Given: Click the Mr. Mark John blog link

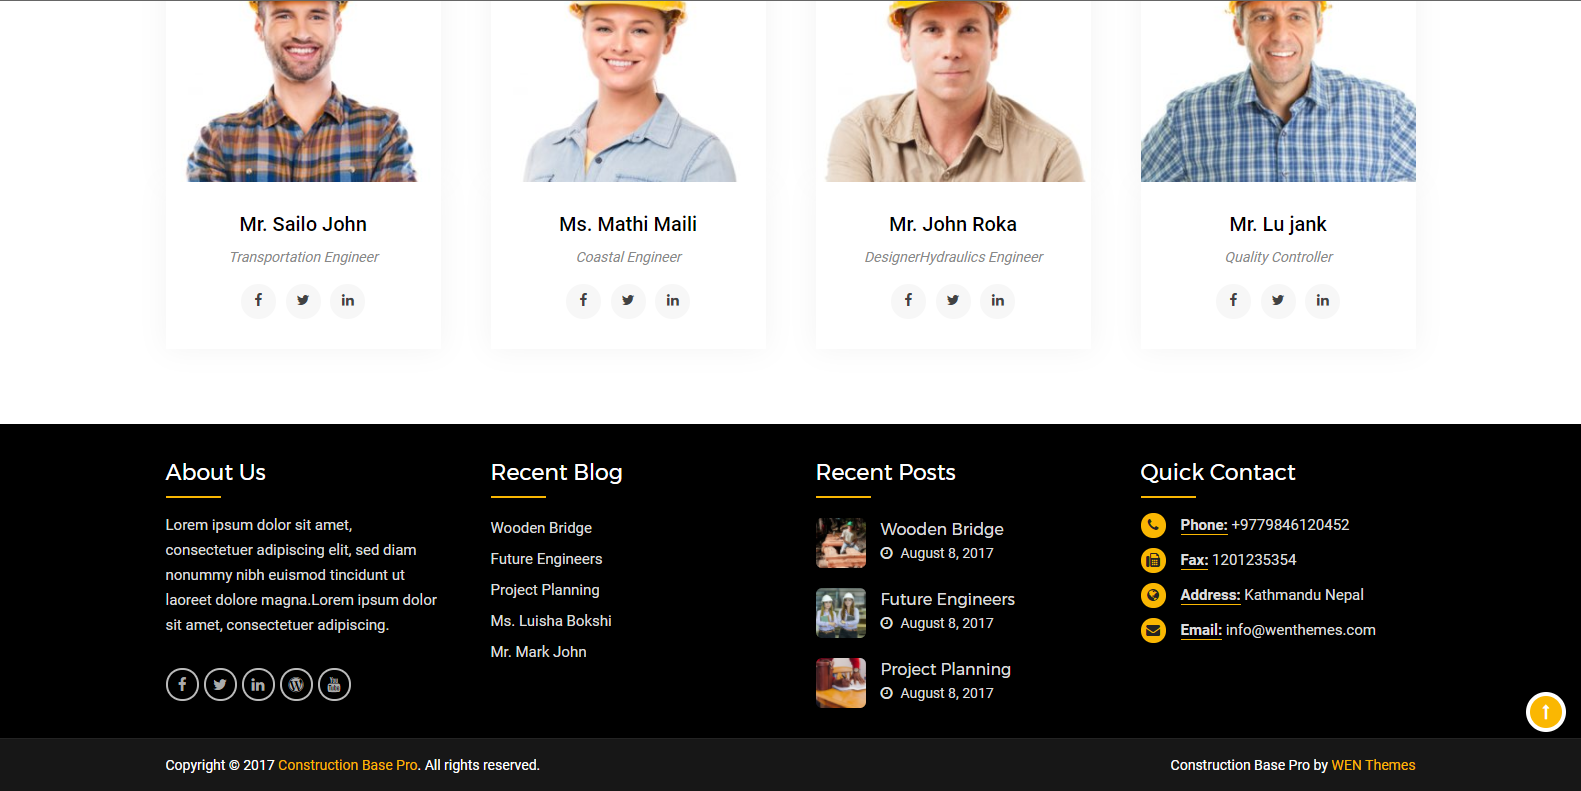Looking at the screenshot, I should (538, 652).
